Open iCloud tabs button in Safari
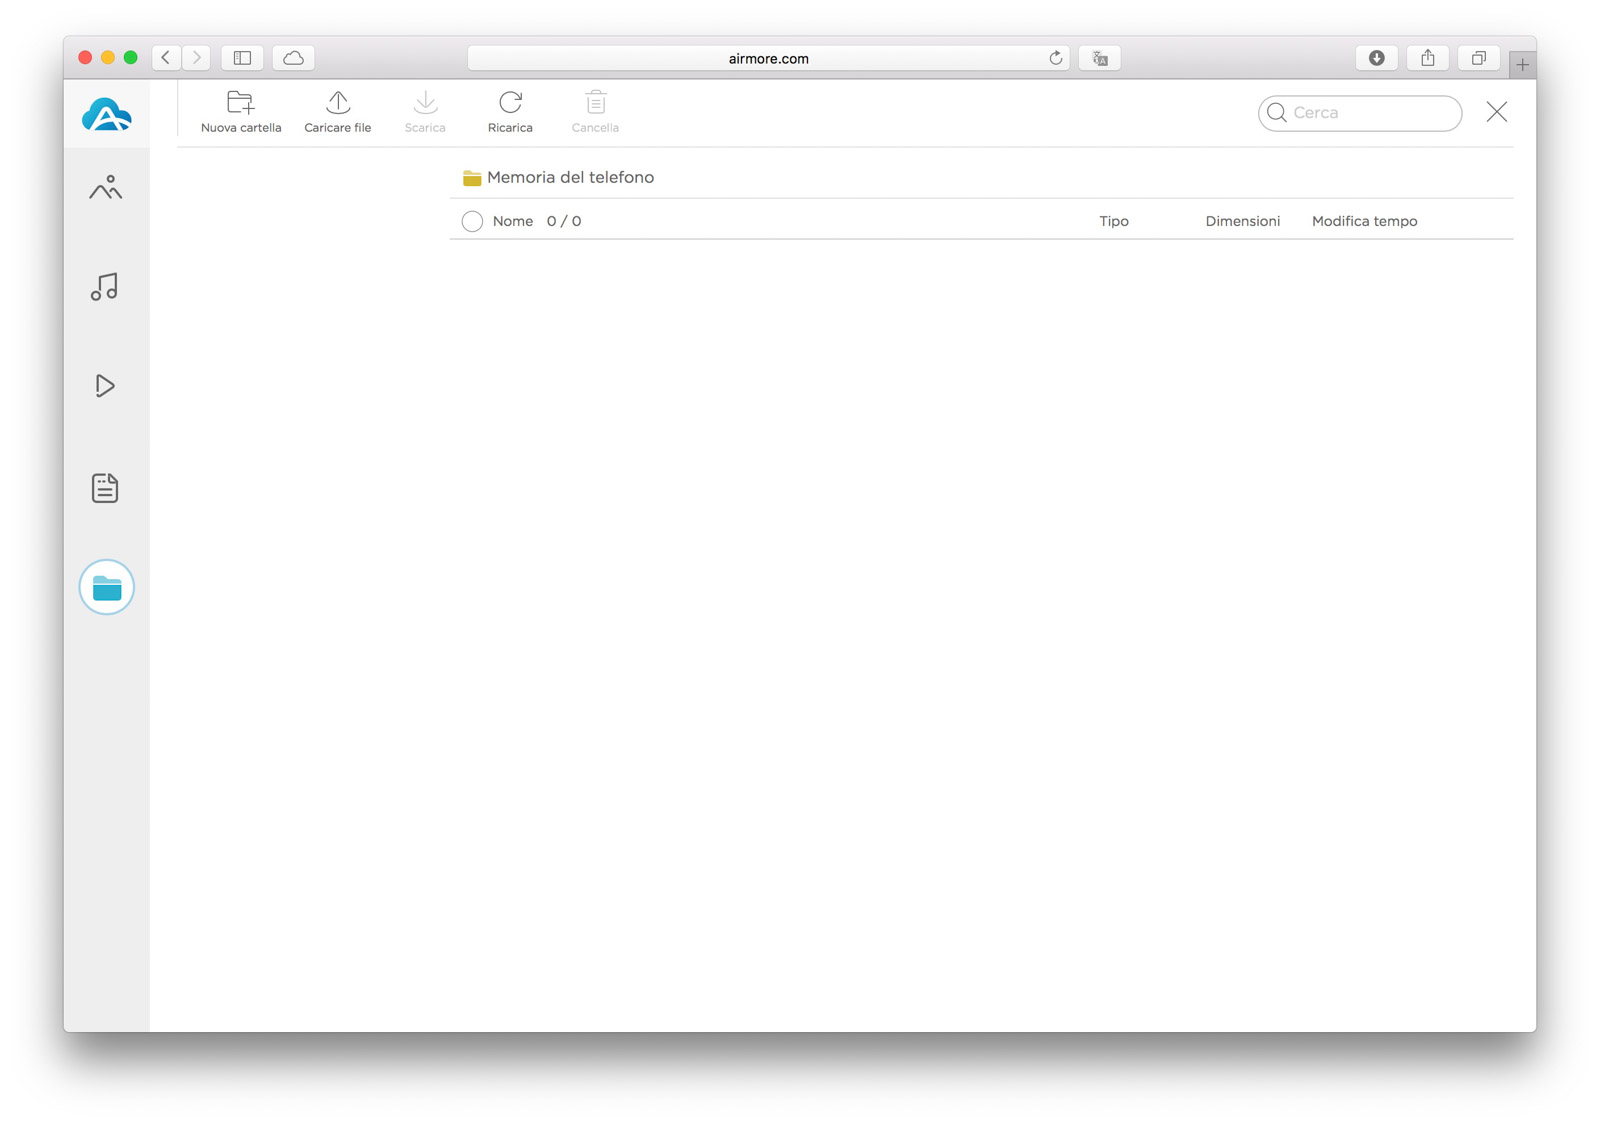The image size is (1600, 1123). [x=293, y=58]
